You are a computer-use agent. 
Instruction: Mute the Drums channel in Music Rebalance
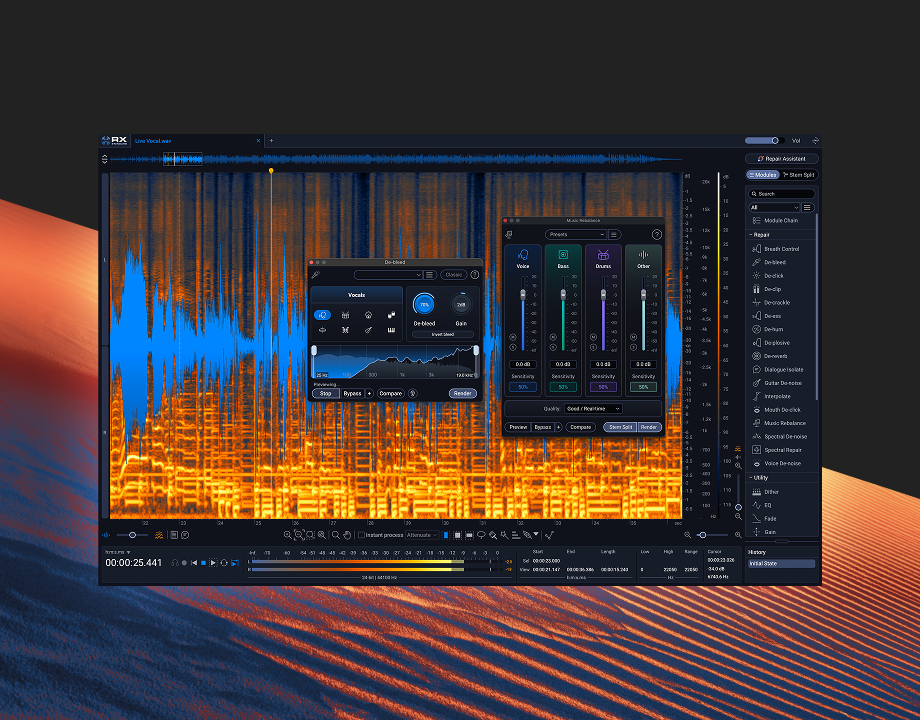[593, 337]
